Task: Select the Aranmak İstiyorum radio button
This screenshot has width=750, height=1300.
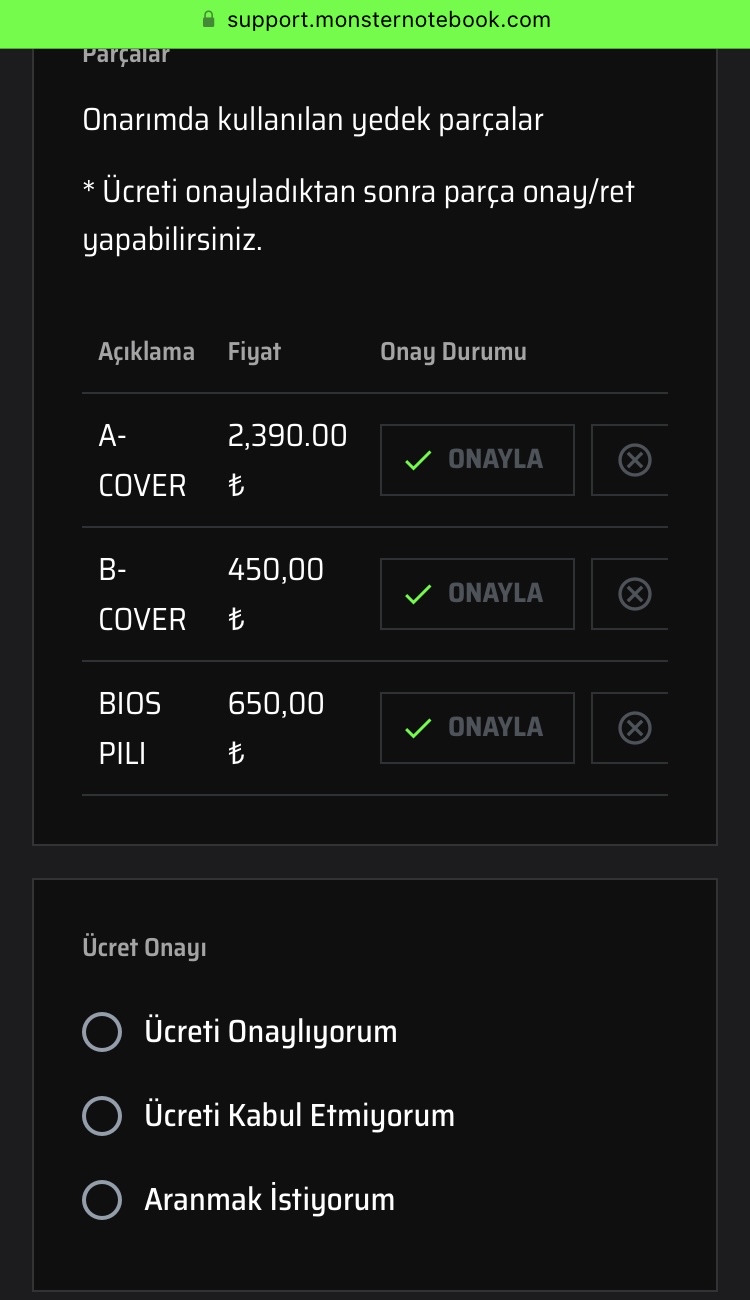Action: click(x=102, y=1200)
